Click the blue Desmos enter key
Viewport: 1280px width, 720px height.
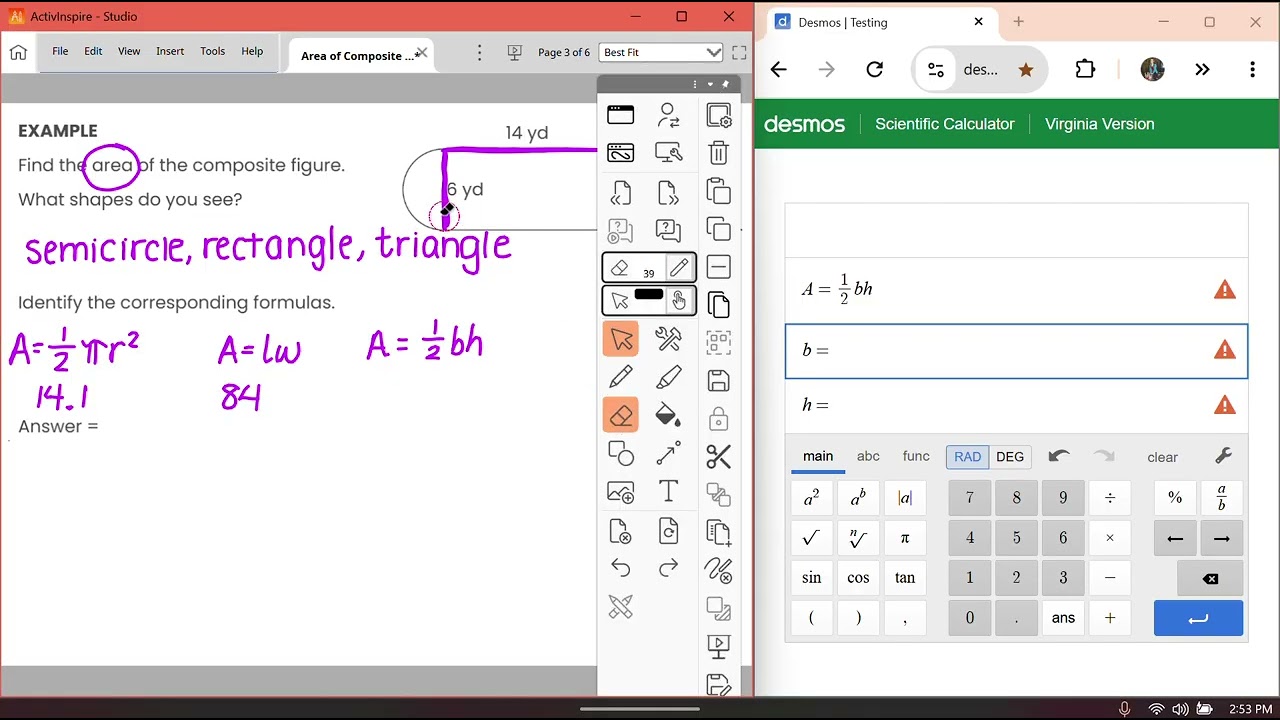1198,618
